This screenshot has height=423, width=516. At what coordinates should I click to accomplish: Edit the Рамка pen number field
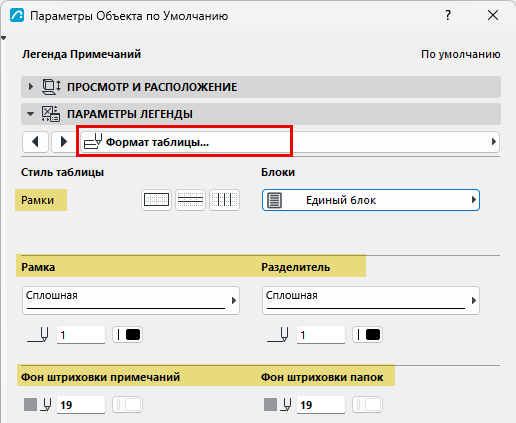point(81,335)
